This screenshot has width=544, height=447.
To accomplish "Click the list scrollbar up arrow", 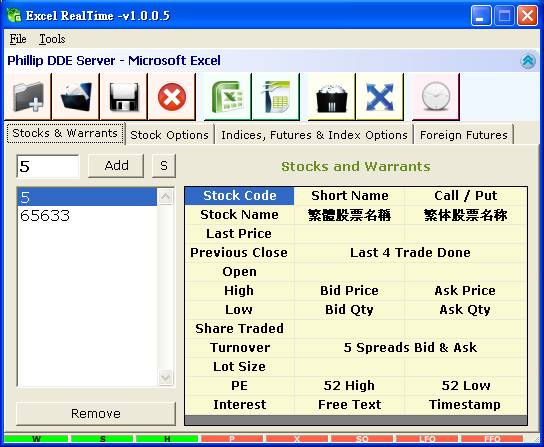I will [165, 197].
